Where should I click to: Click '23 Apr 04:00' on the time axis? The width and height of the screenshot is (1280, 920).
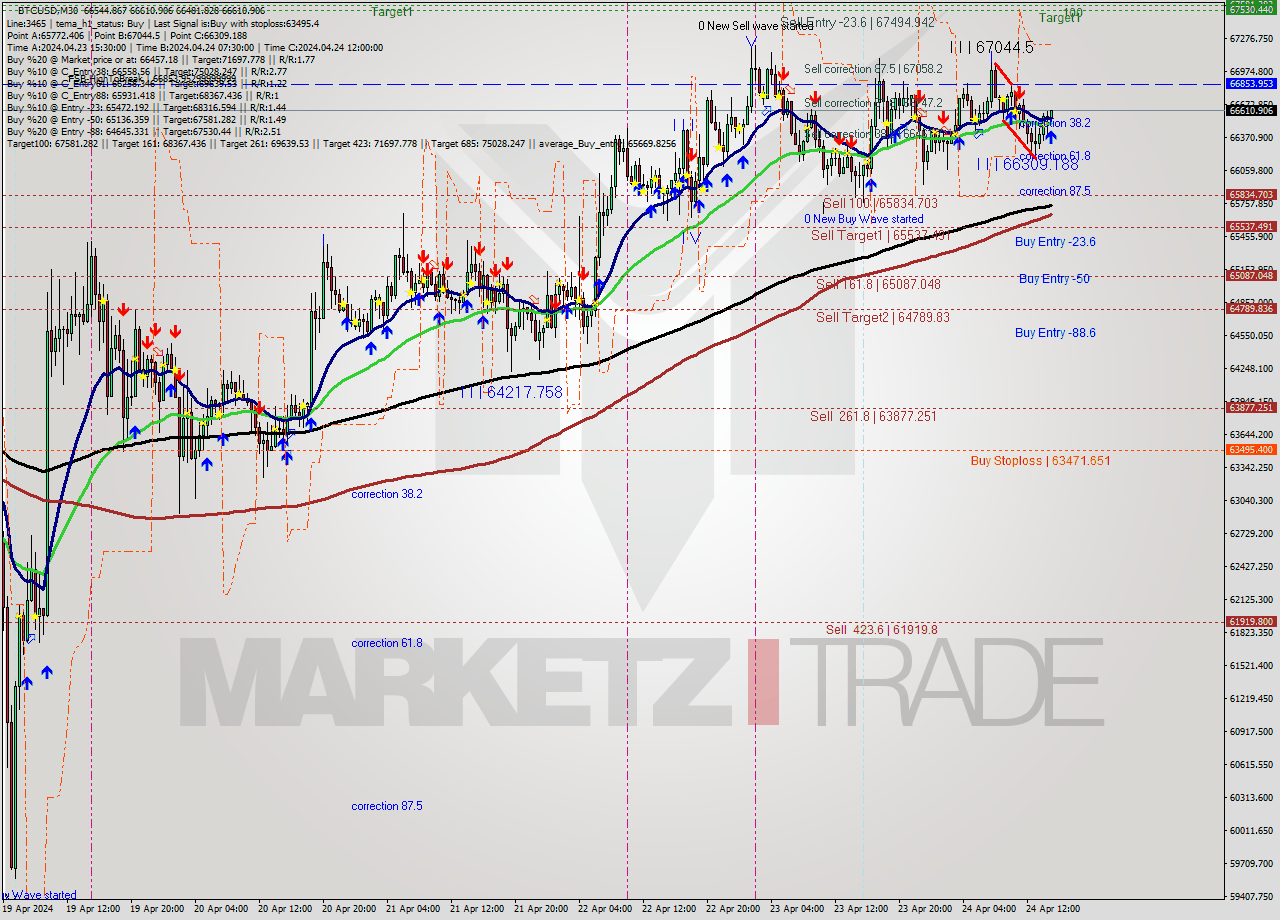pyautogui.click(x=797, y=909)
